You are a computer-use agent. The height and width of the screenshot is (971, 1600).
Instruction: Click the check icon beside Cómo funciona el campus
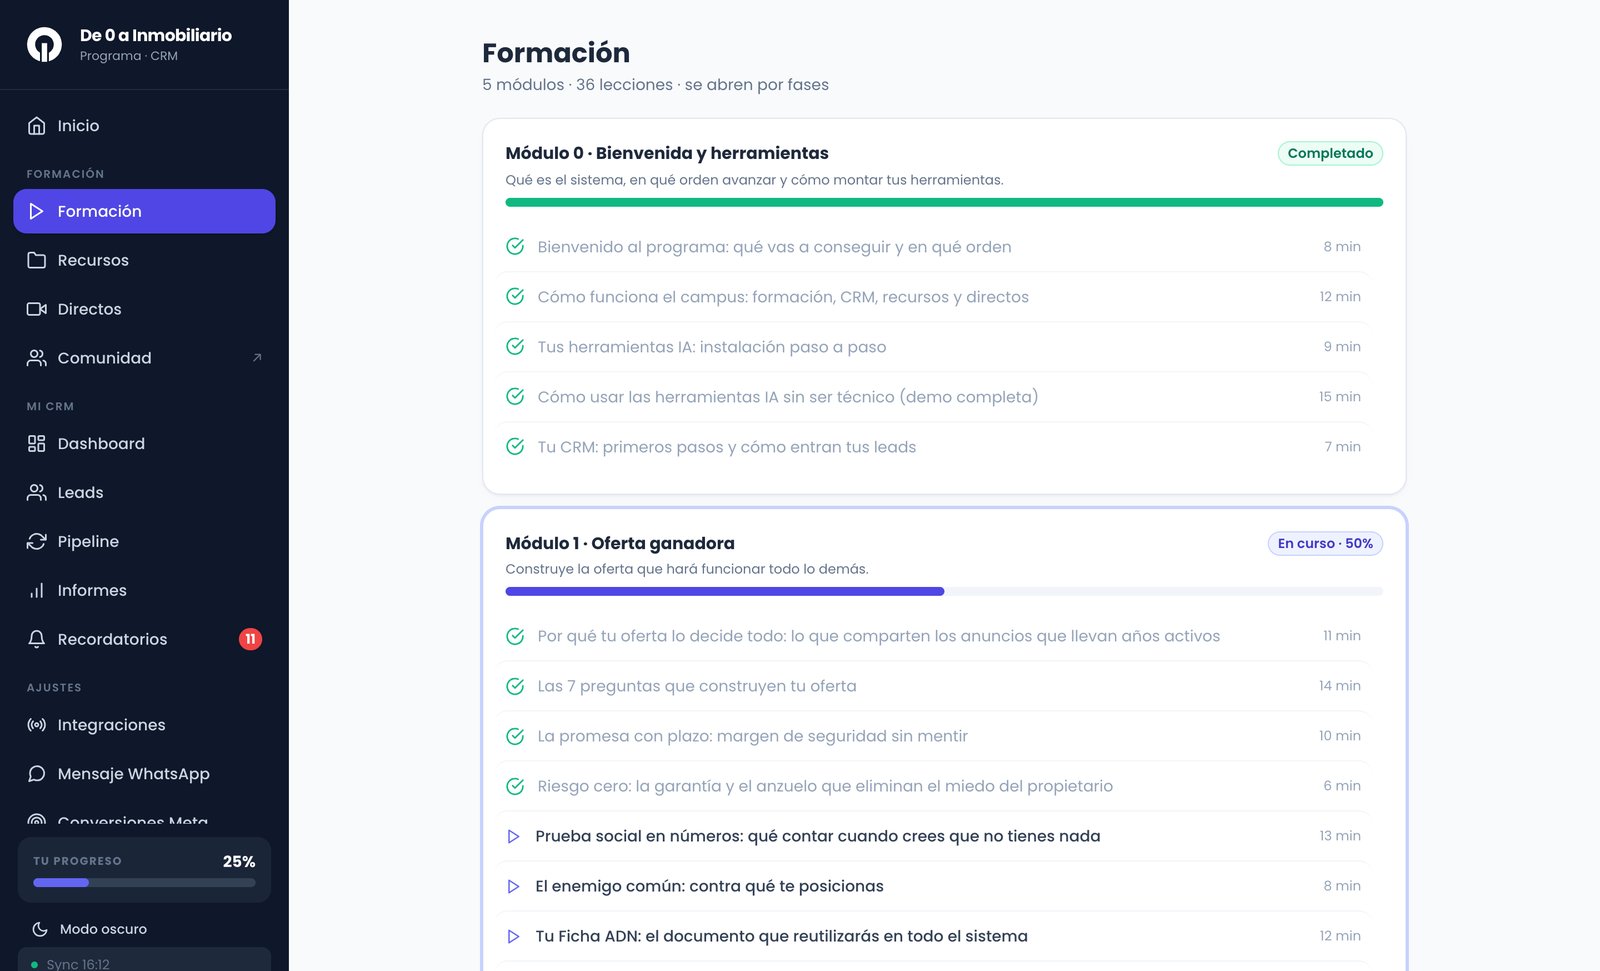tap(515, 297)
